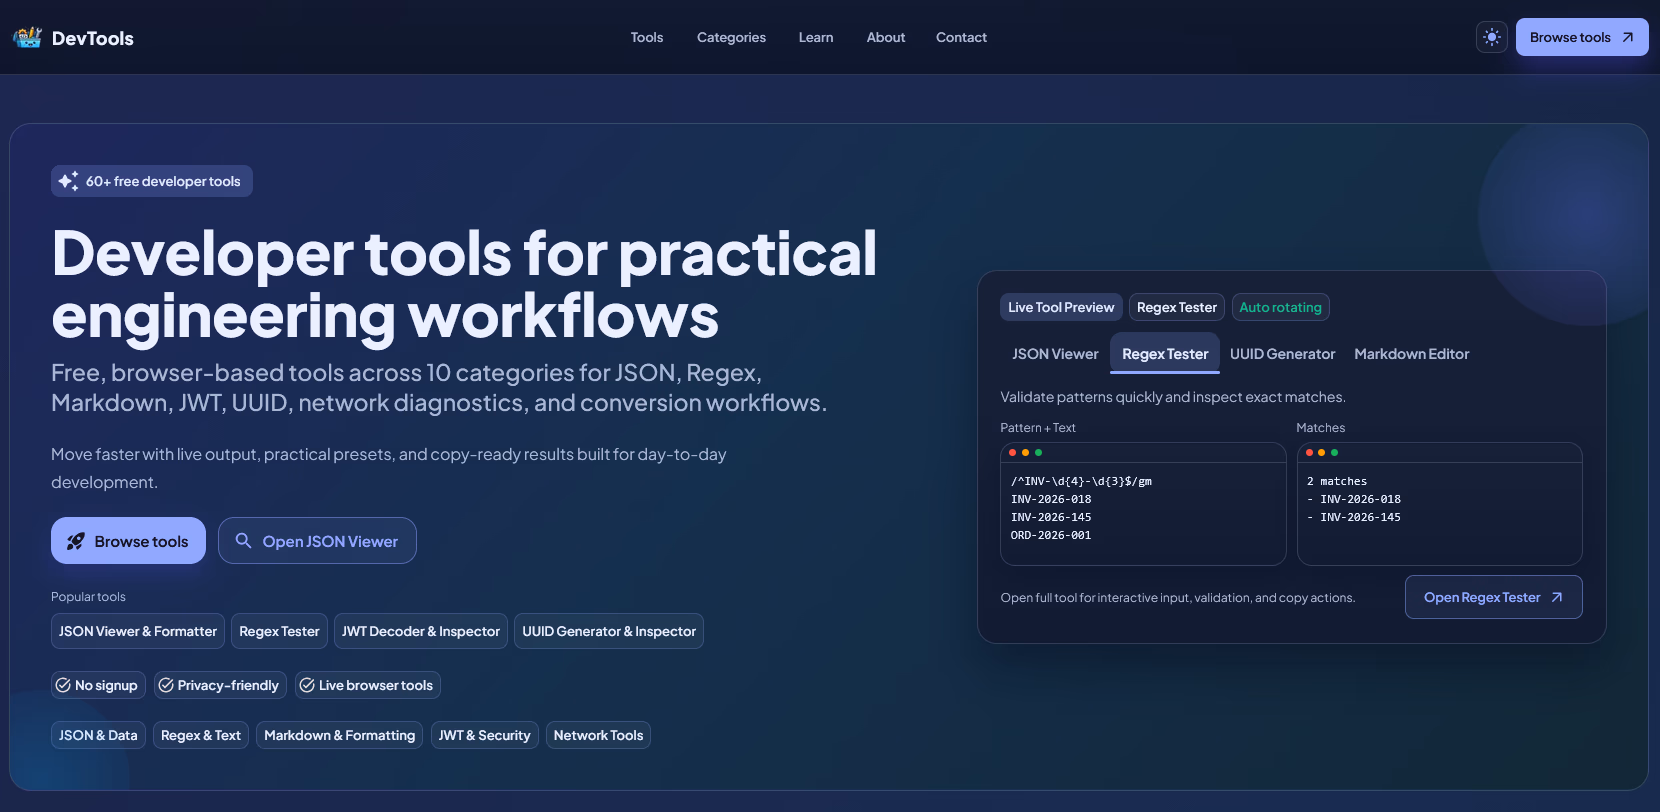Open the Tools menu item

tap(646, 38)
